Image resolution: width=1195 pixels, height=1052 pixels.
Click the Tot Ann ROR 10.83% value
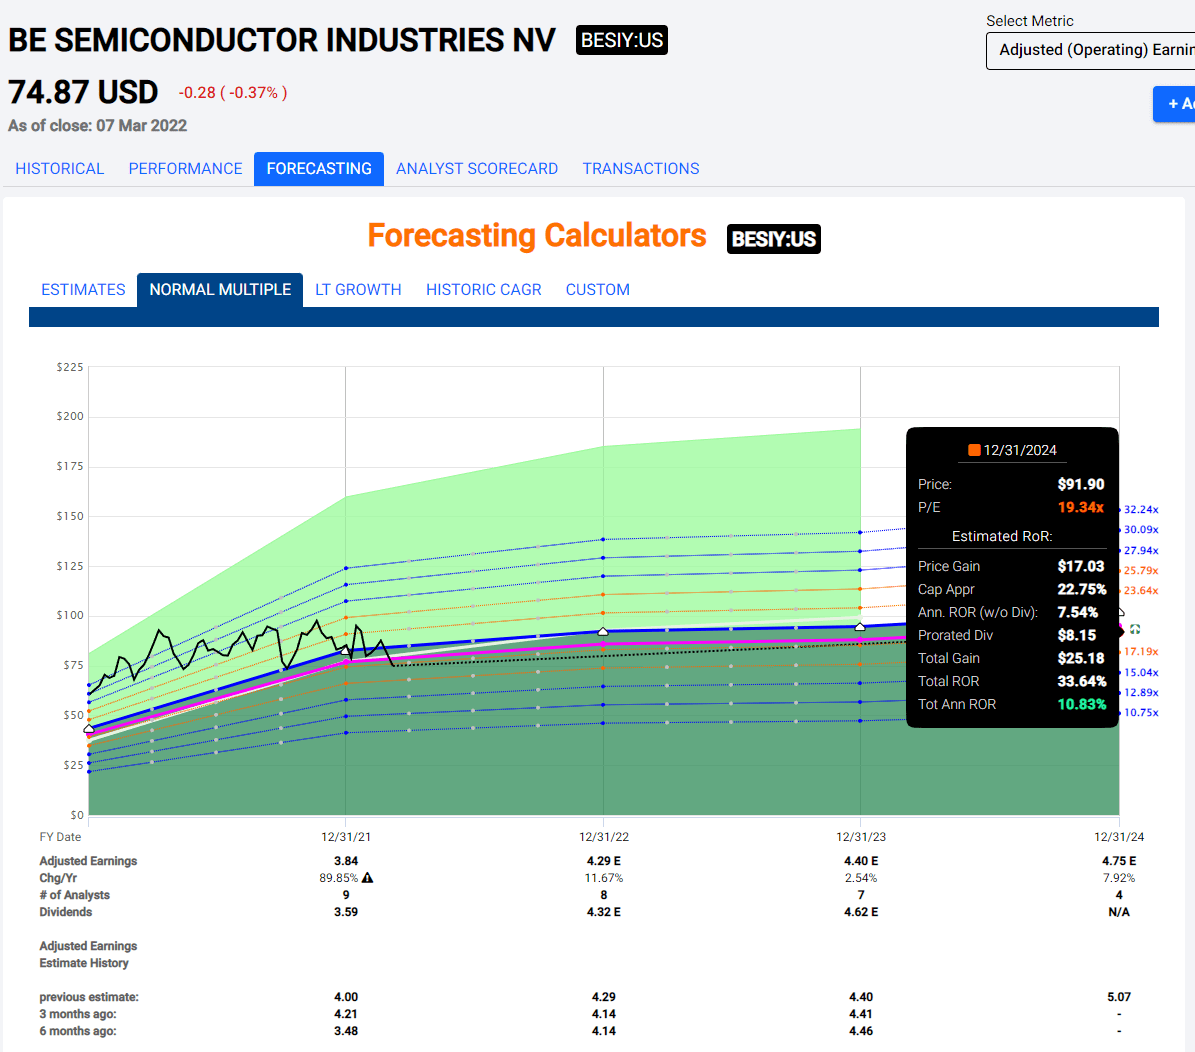click(x=1081, y=704)
